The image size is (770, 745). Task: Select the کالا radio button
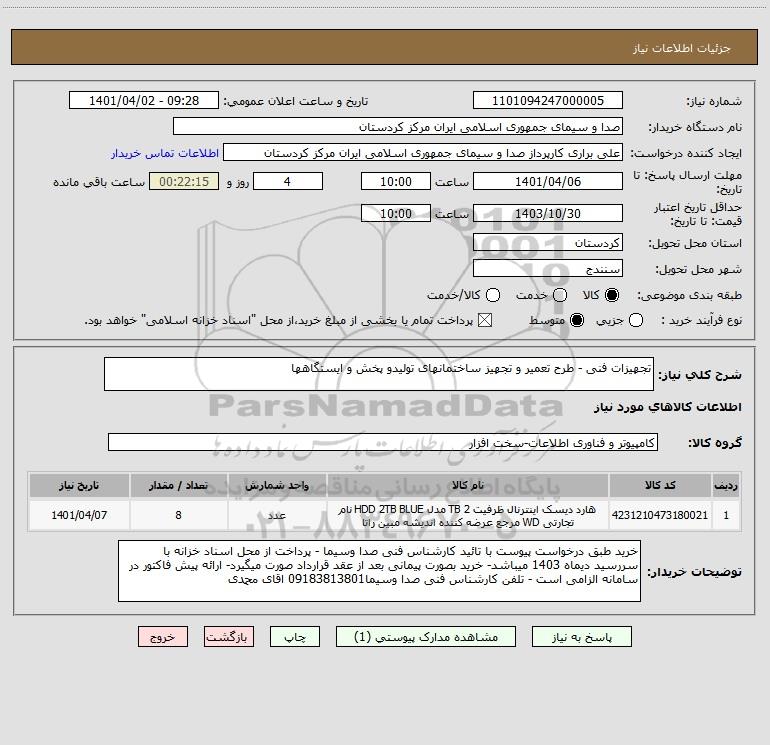tap(612, 295)
